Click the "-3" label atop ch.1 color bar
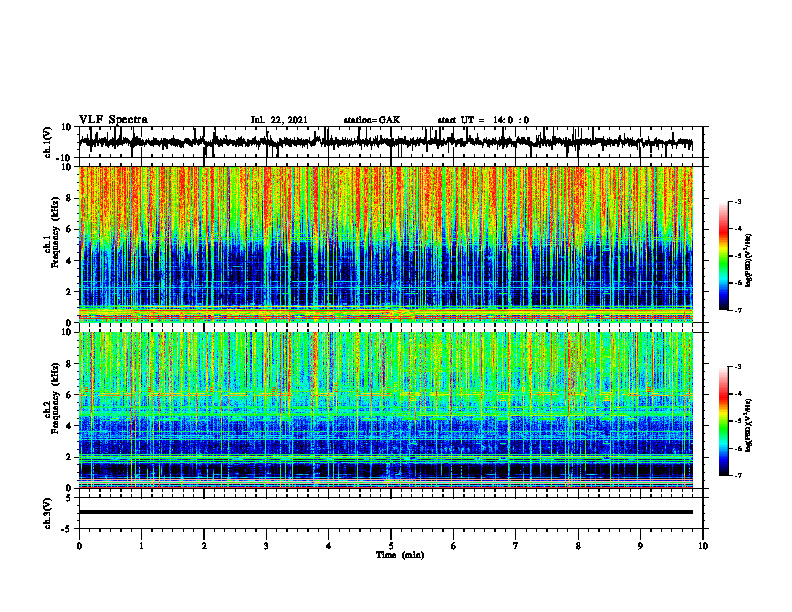Screen dimensions: 792x612 (x=737, y=201)
